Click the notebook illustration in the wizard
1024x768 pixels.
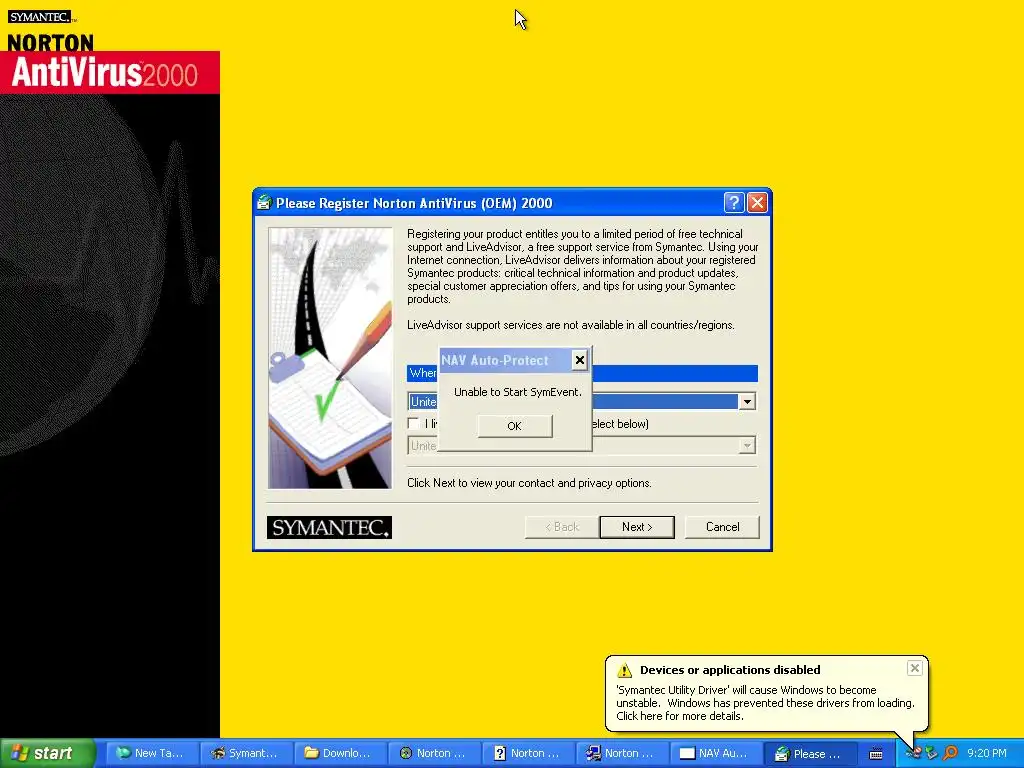tap(330, 358)
